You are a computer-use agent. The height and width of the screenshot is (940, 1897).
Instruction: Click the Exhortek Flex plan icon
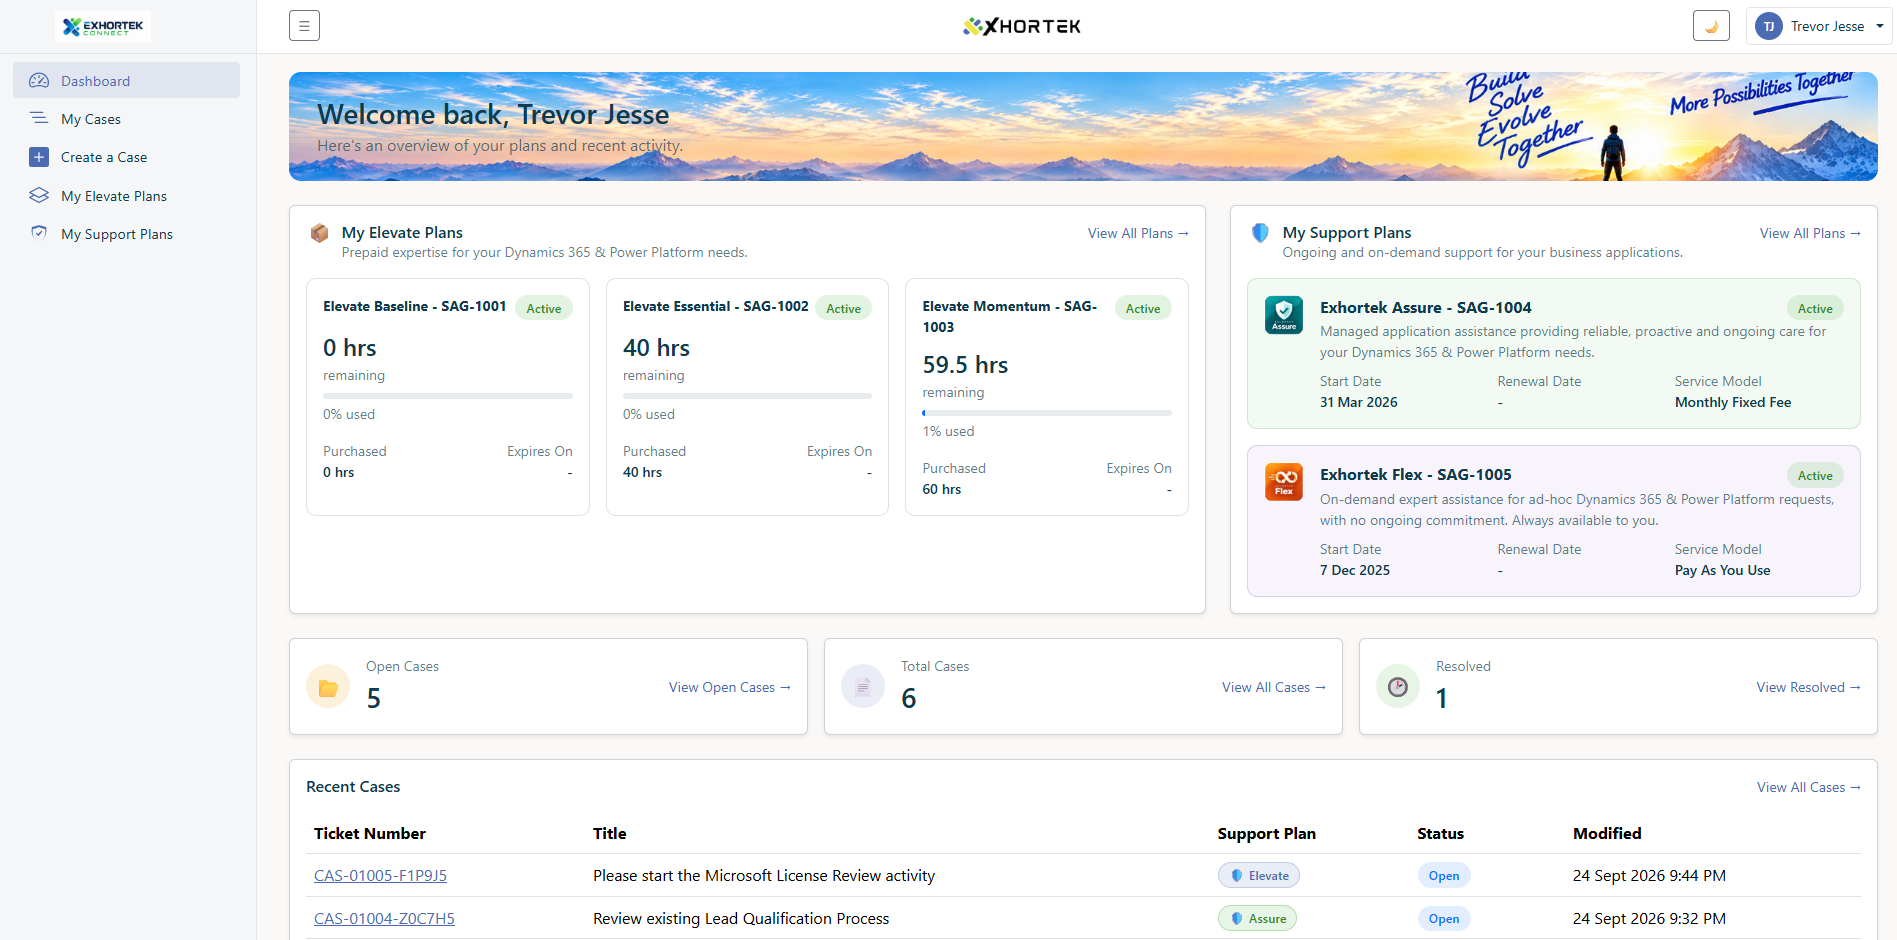(1284, 482)
